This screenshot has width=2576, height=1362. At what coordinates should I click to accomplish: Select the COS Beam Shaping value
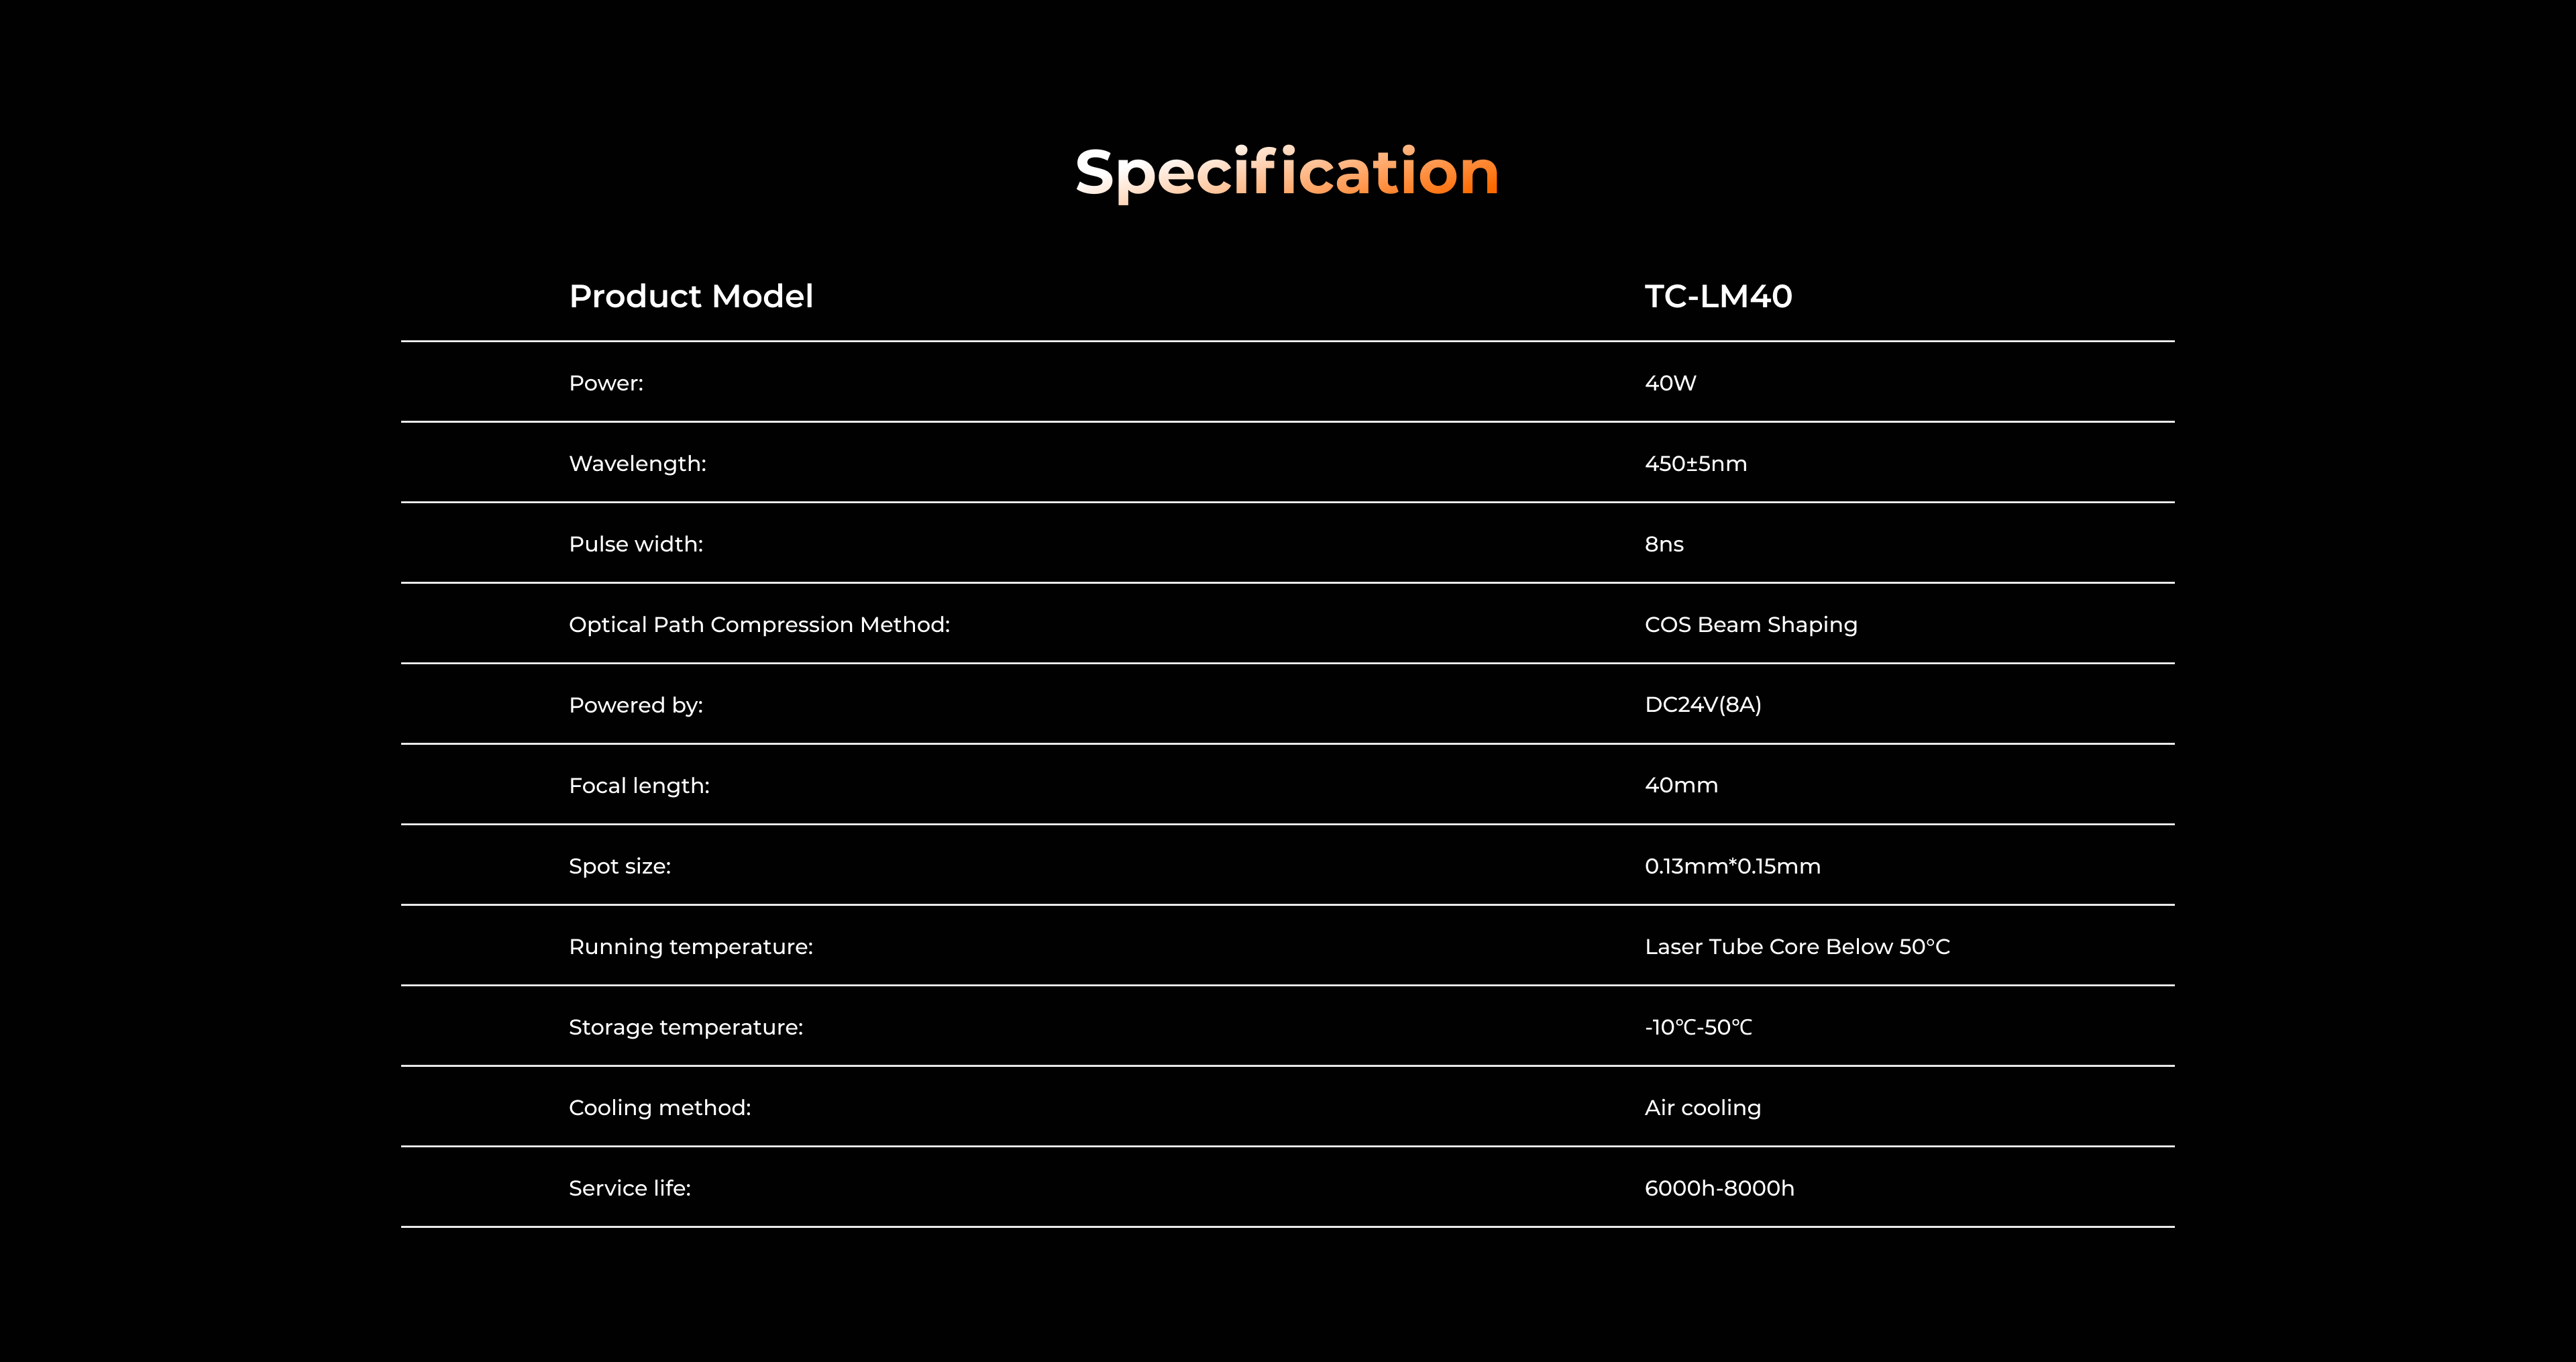[1750, 625]
